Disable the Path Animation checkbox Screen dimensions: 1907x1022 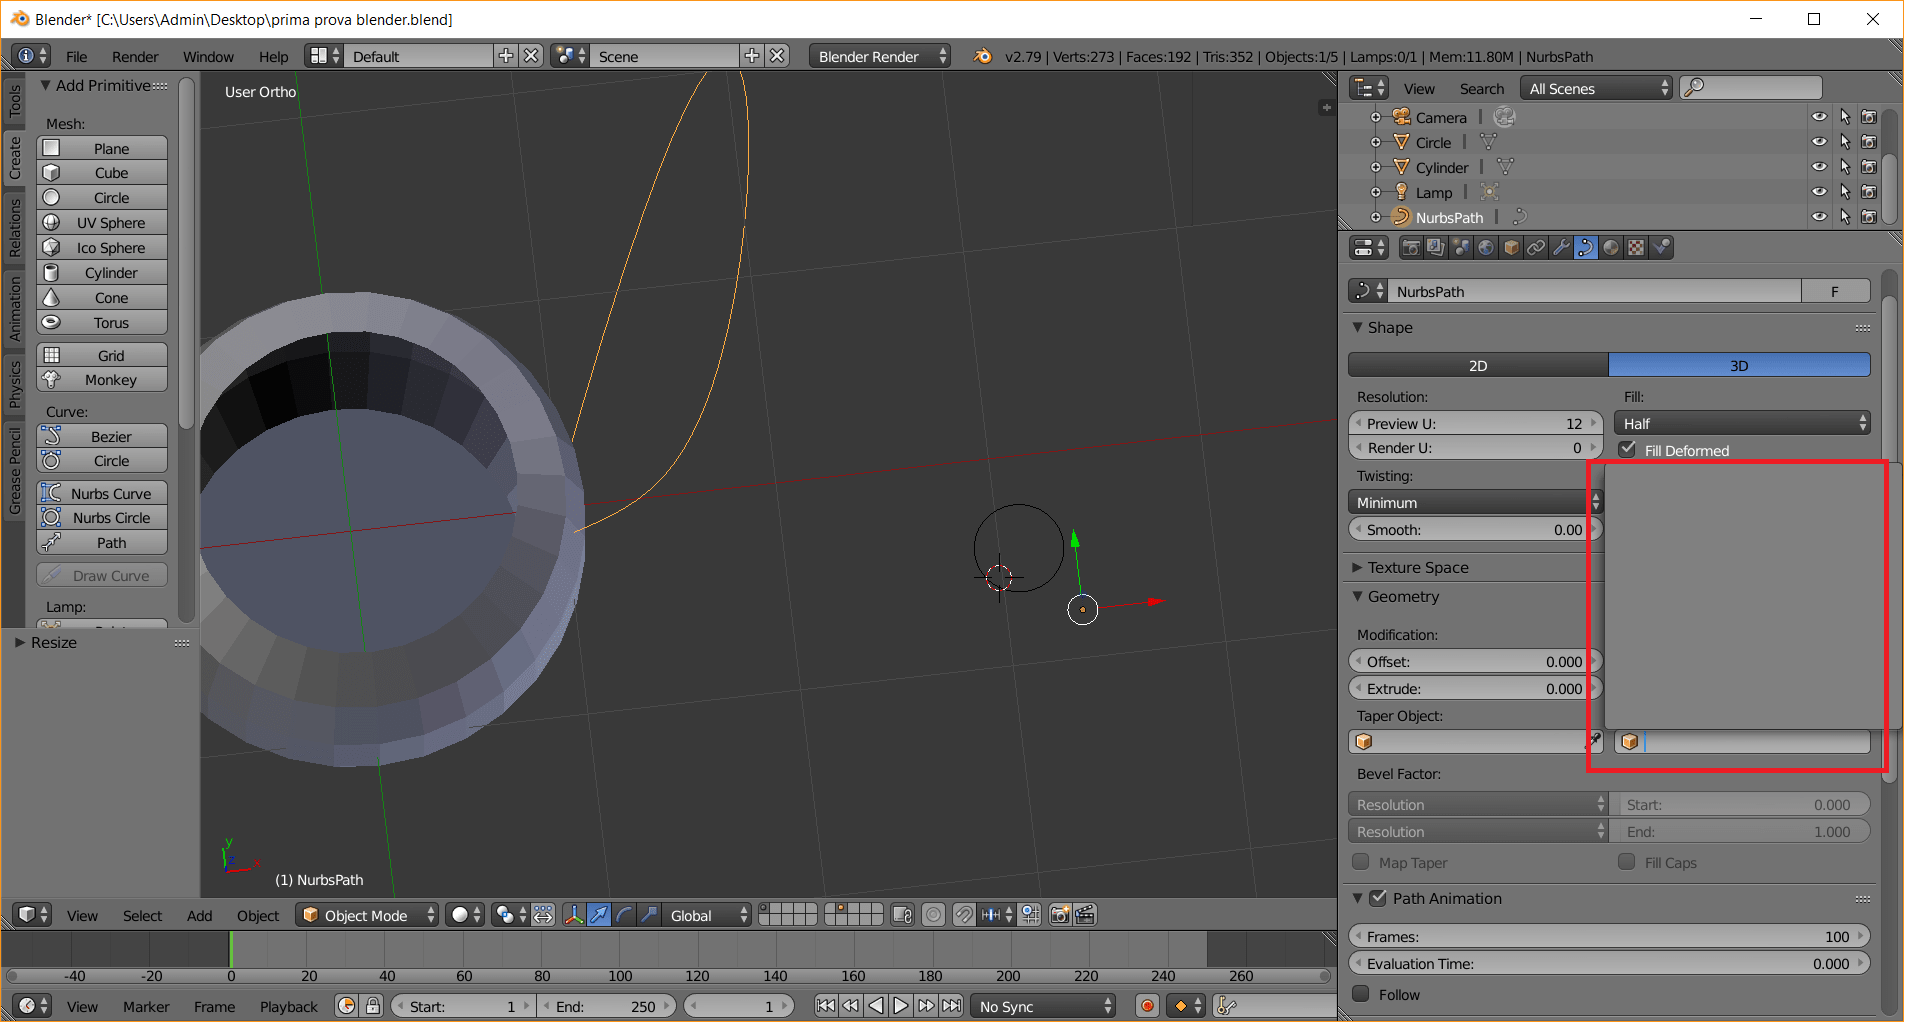tap(1378, 898)
